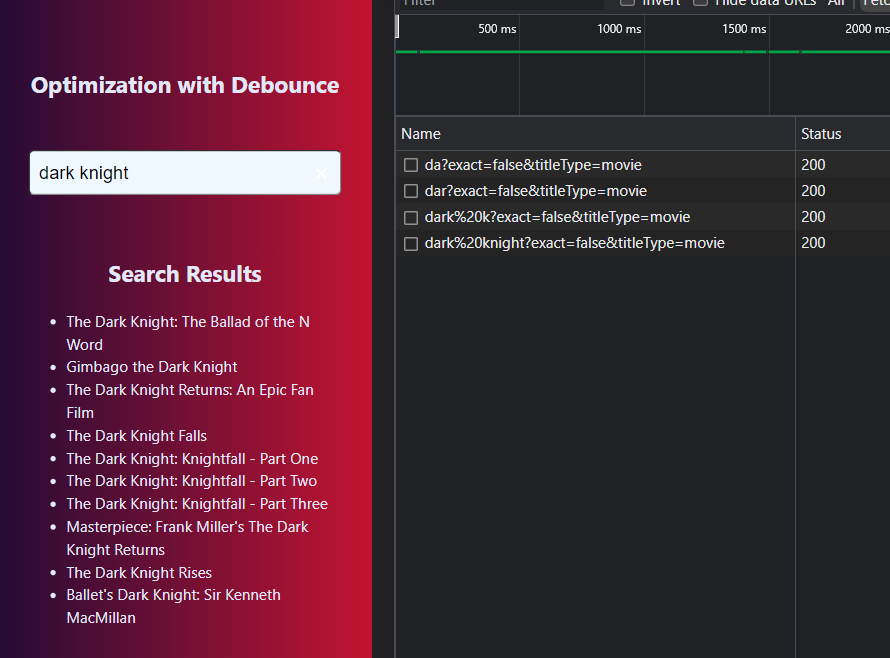The image size is (890, 658).
Task: Tick the checkbox for da?exact=false request
Action: tap(410, 165)
